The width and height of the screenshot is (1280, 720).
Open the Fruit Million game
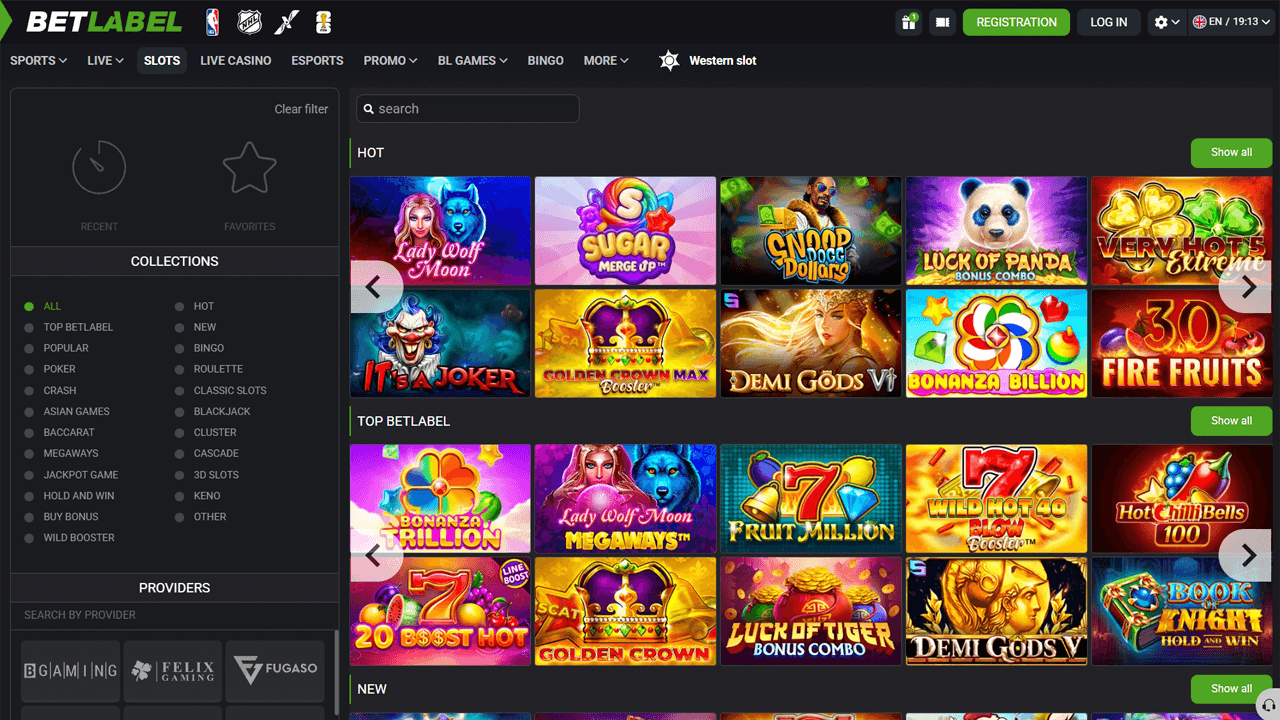(x=811, y=499)
